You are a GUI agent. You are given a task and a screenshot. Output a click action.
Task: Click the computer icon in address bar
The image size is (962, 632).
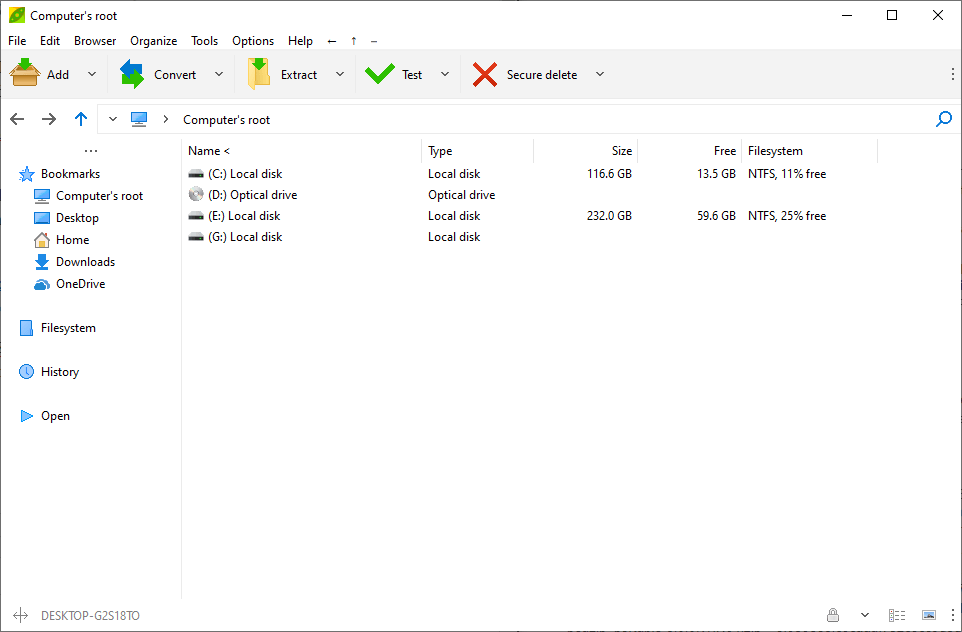(x=139, y=119)
